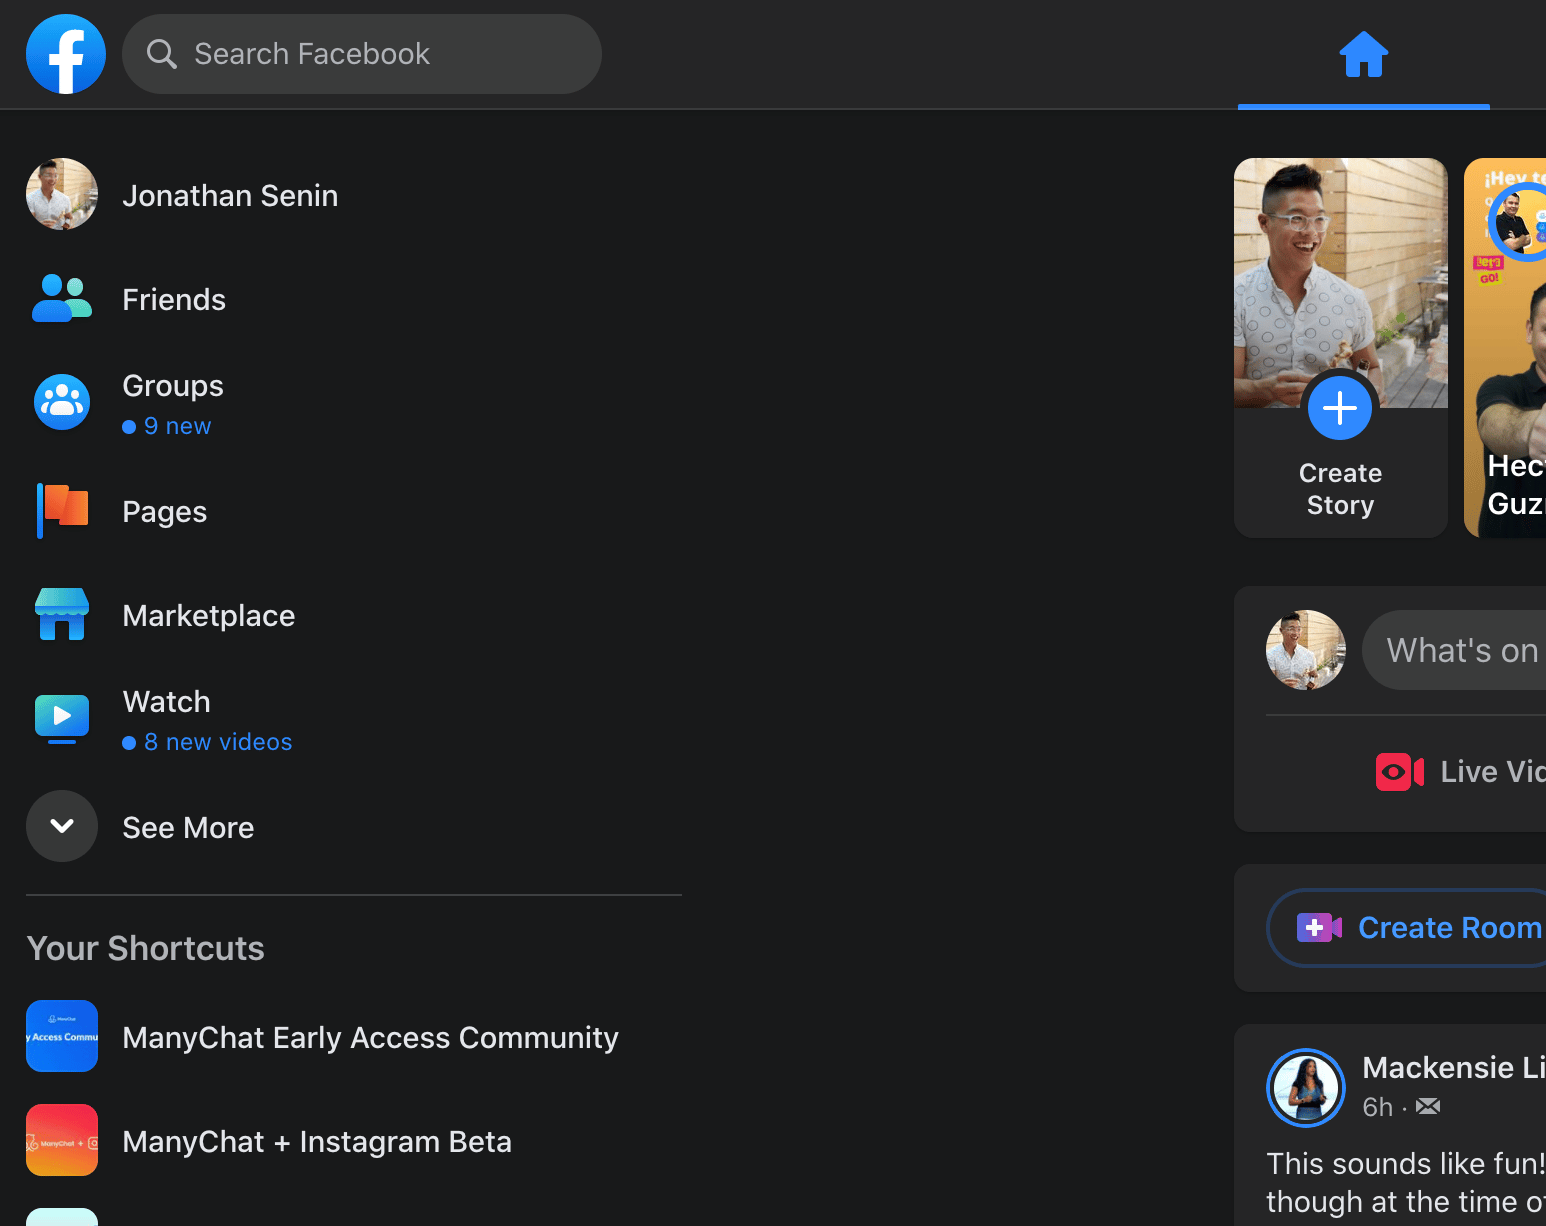Viewport: 1546px width, 1226px height.
Task: Start a Live Video
Action: pos(1461,772)
